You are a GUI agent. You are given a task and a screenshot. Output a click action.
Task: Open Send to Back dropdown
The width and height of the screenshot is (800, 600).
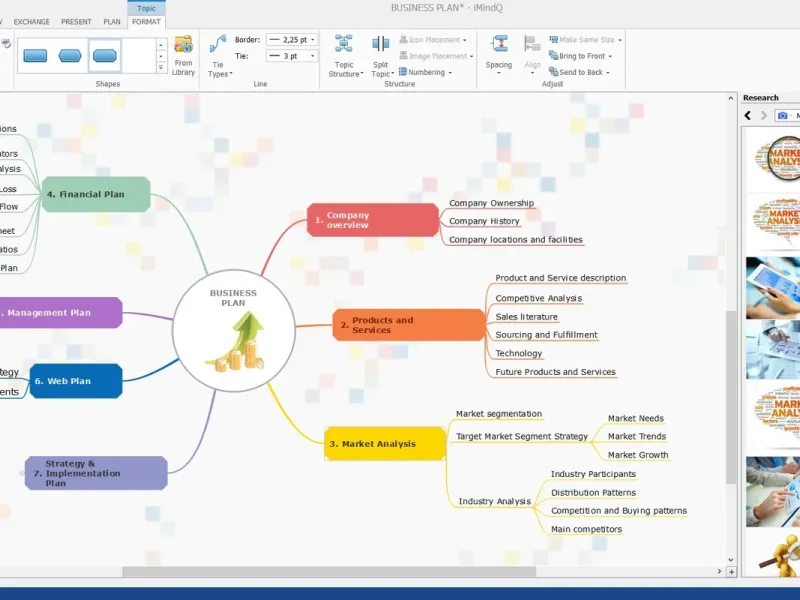579,72
